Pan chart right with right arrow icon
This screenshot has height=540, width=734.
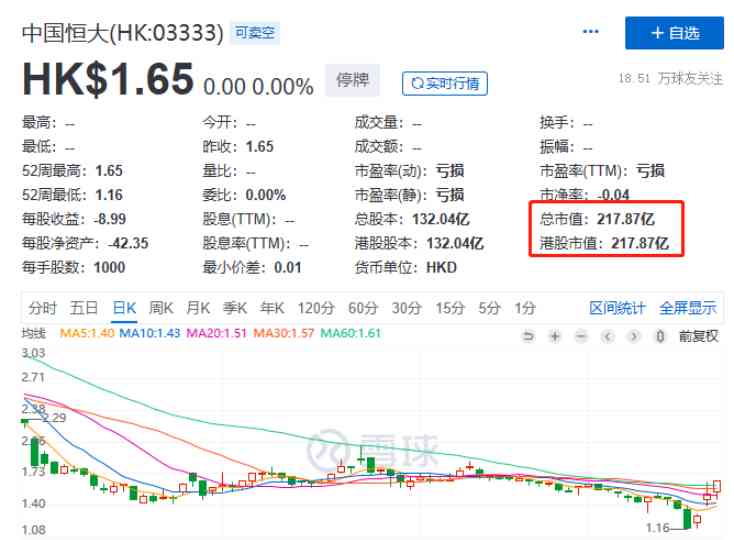634,336
